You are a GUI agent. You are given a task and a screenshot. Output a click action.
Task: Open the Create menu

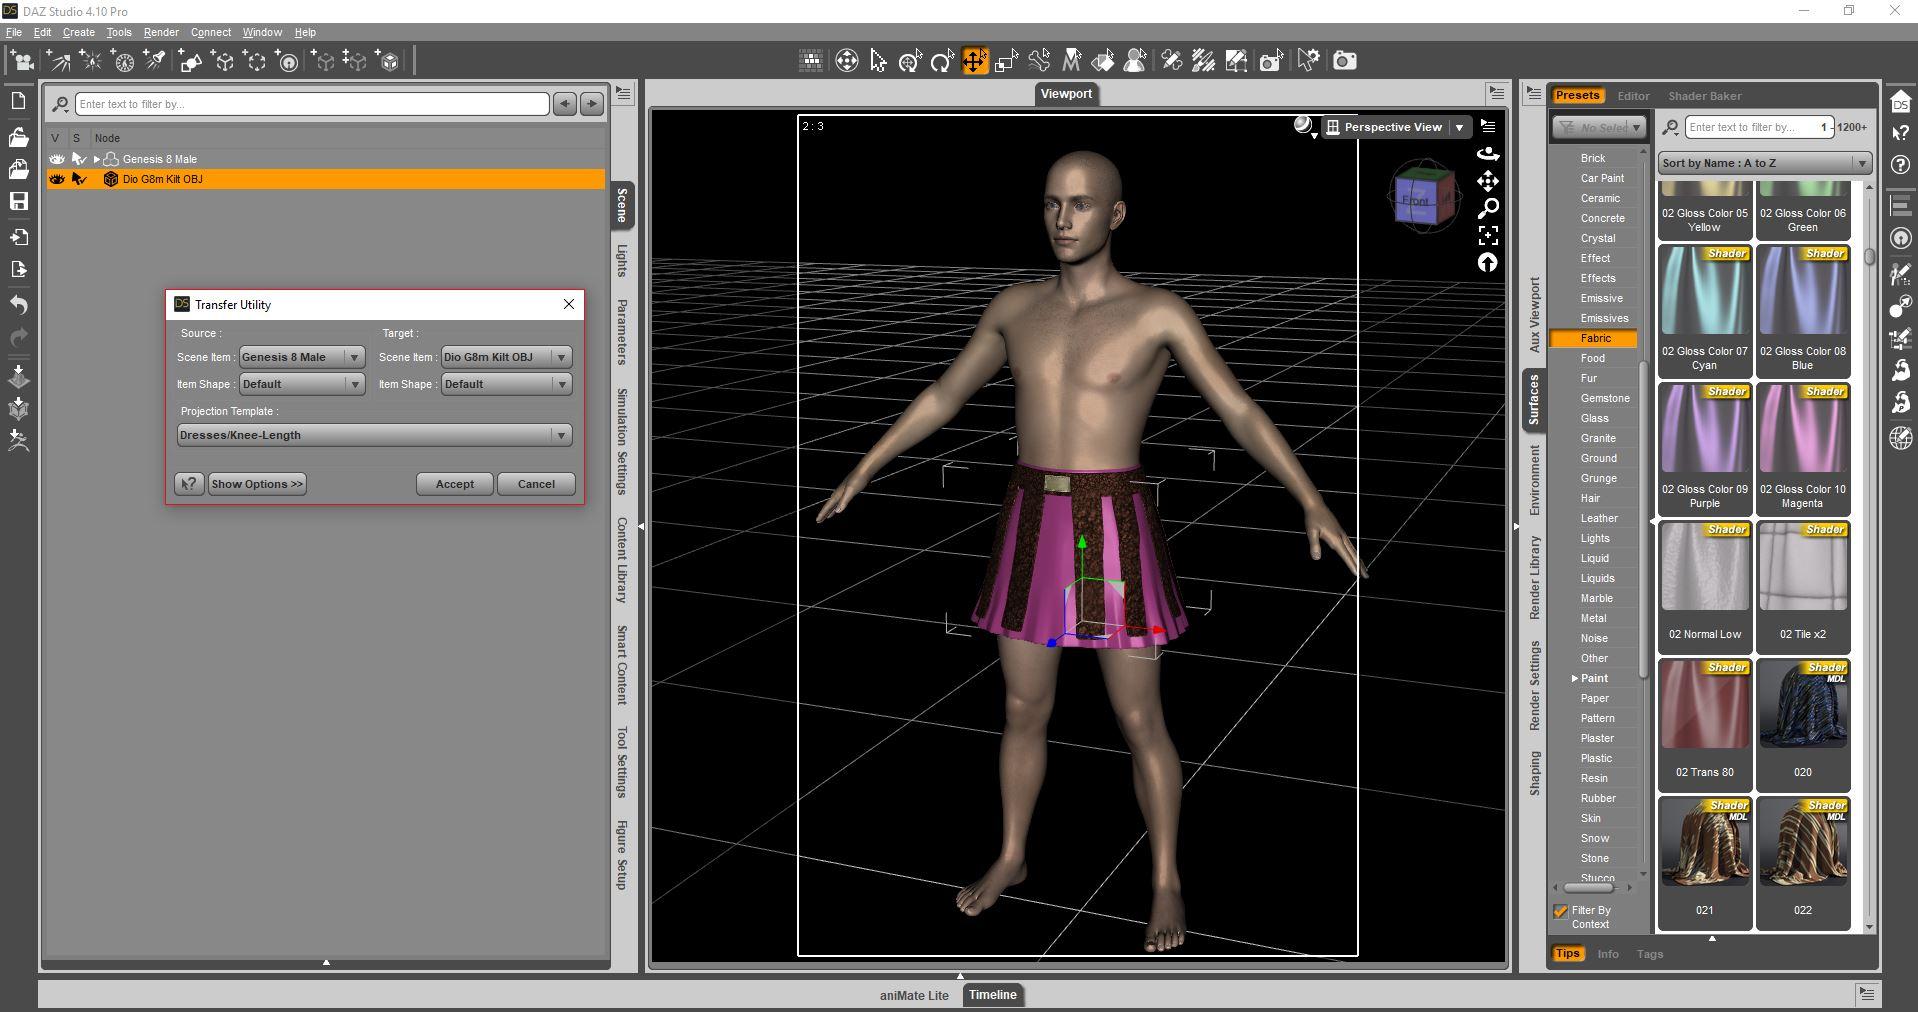79,32
